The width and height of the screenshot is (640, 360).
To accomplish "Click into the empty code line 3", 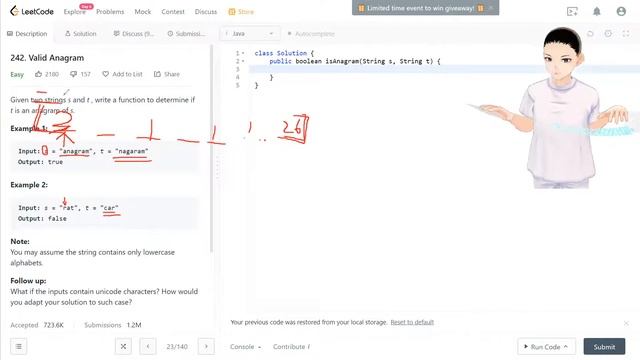I will click(x=444, y=69).
